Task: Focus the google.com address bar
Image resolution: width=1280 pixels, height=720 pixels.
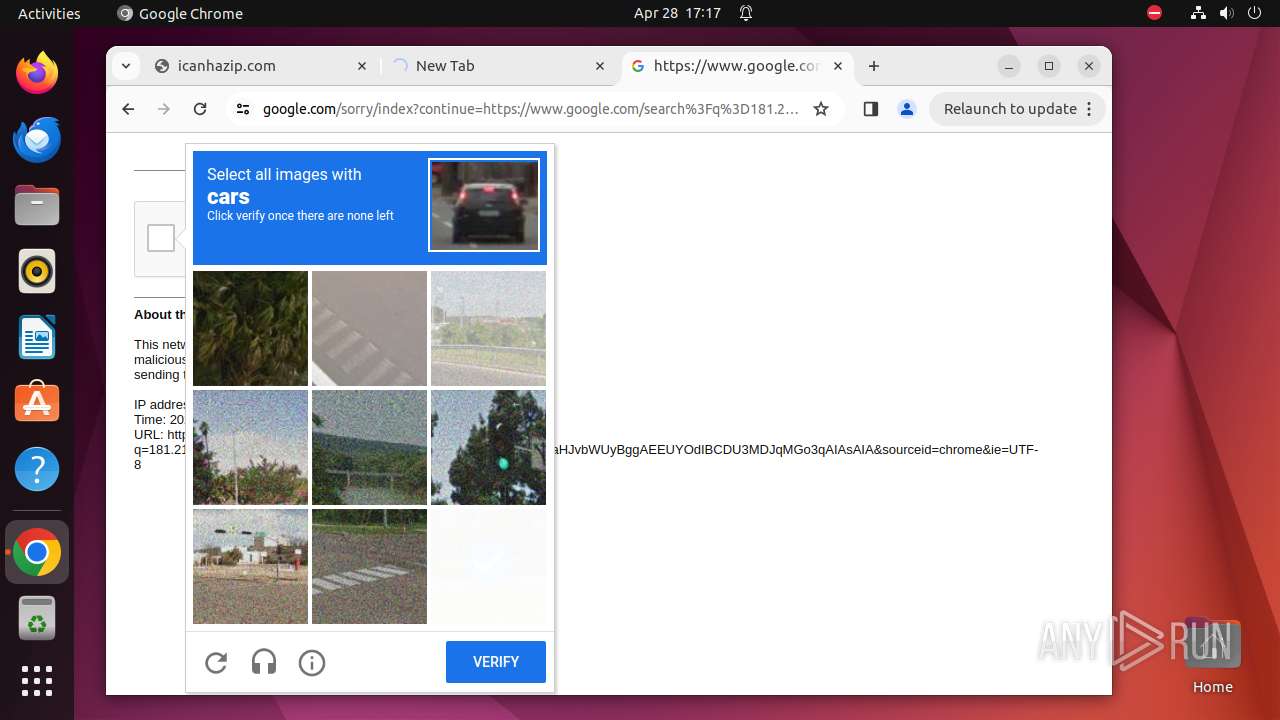Action: (x=531, y=109)
